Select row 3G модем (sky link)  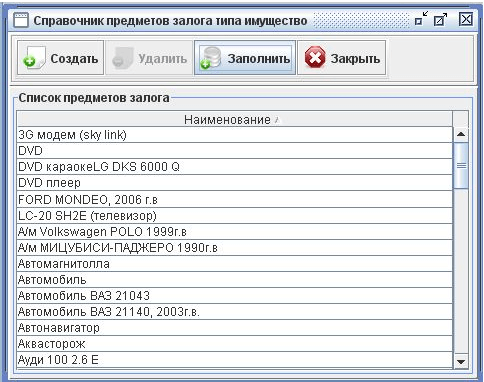coord(235,135)
